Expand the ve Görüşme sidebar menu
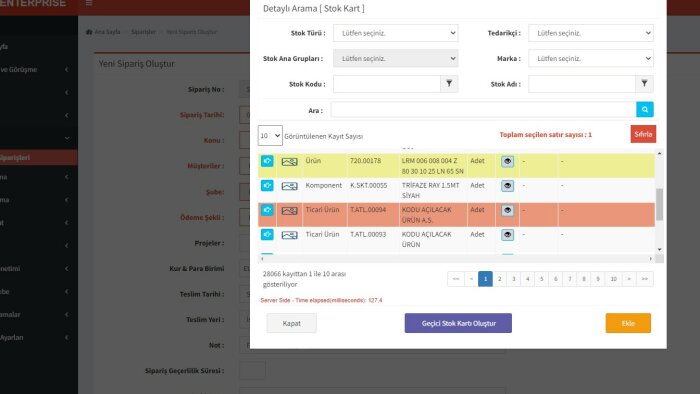This screenshot has height=394, width=700. pyautogui.click(x=36, y=70)
